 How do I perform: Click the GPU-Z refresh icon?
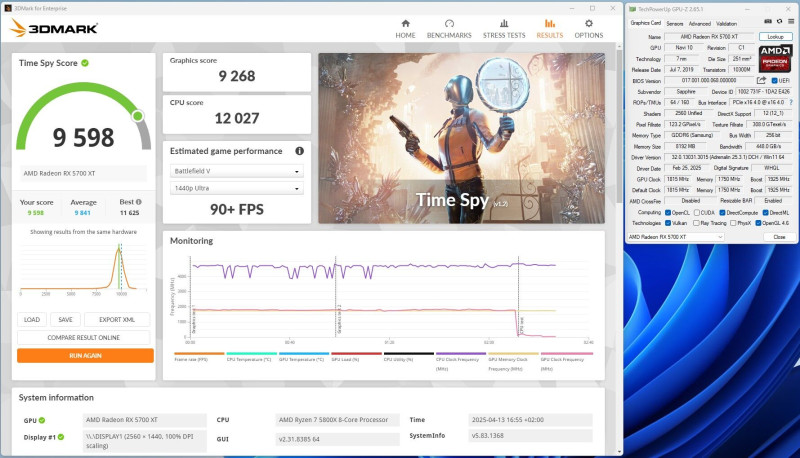(779, 21)
